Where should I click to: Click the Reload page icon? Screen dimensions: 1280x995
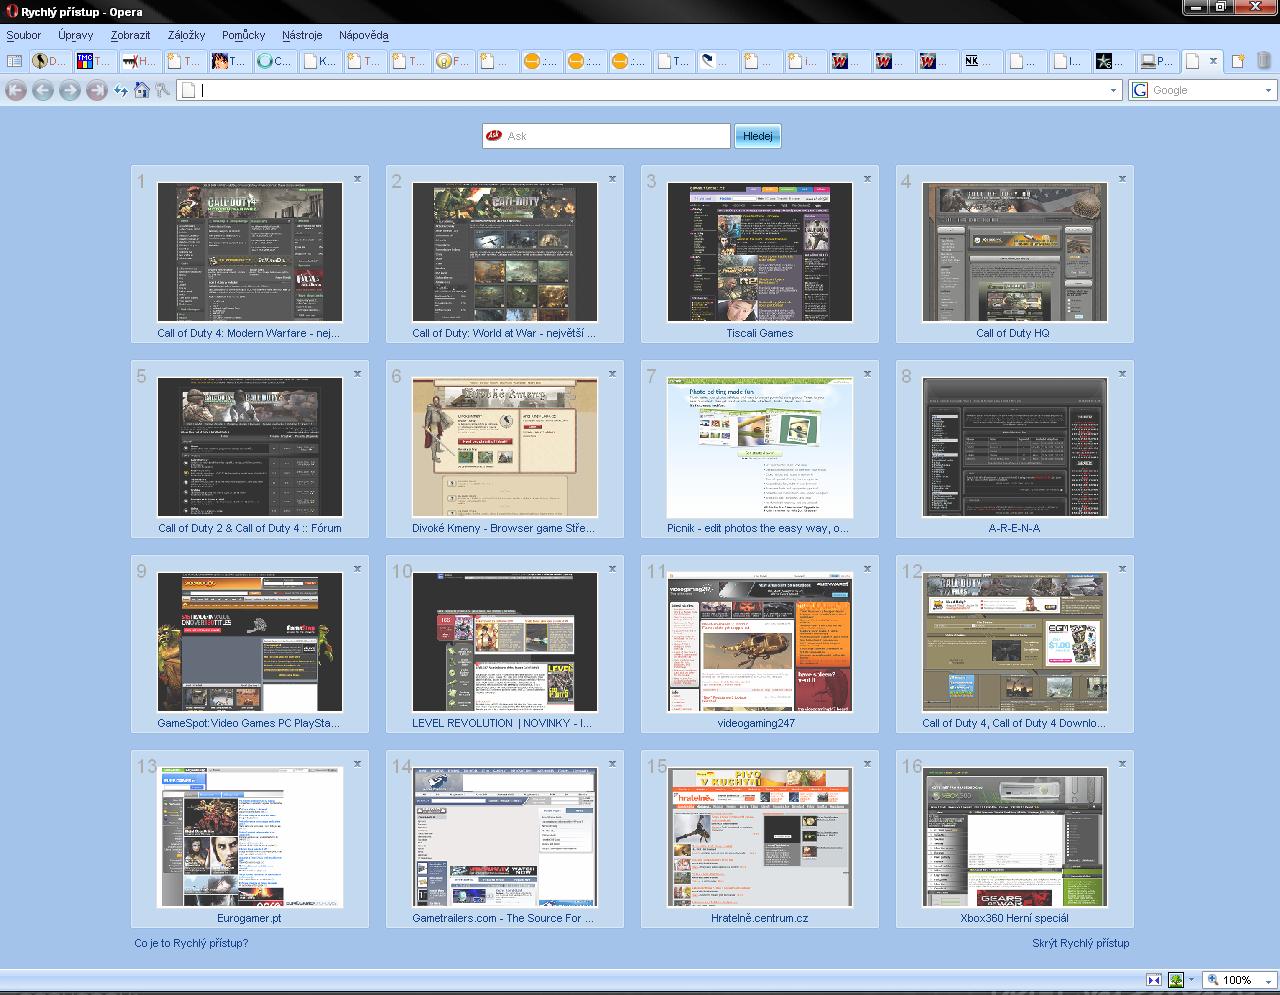click(x=121, y=91)
